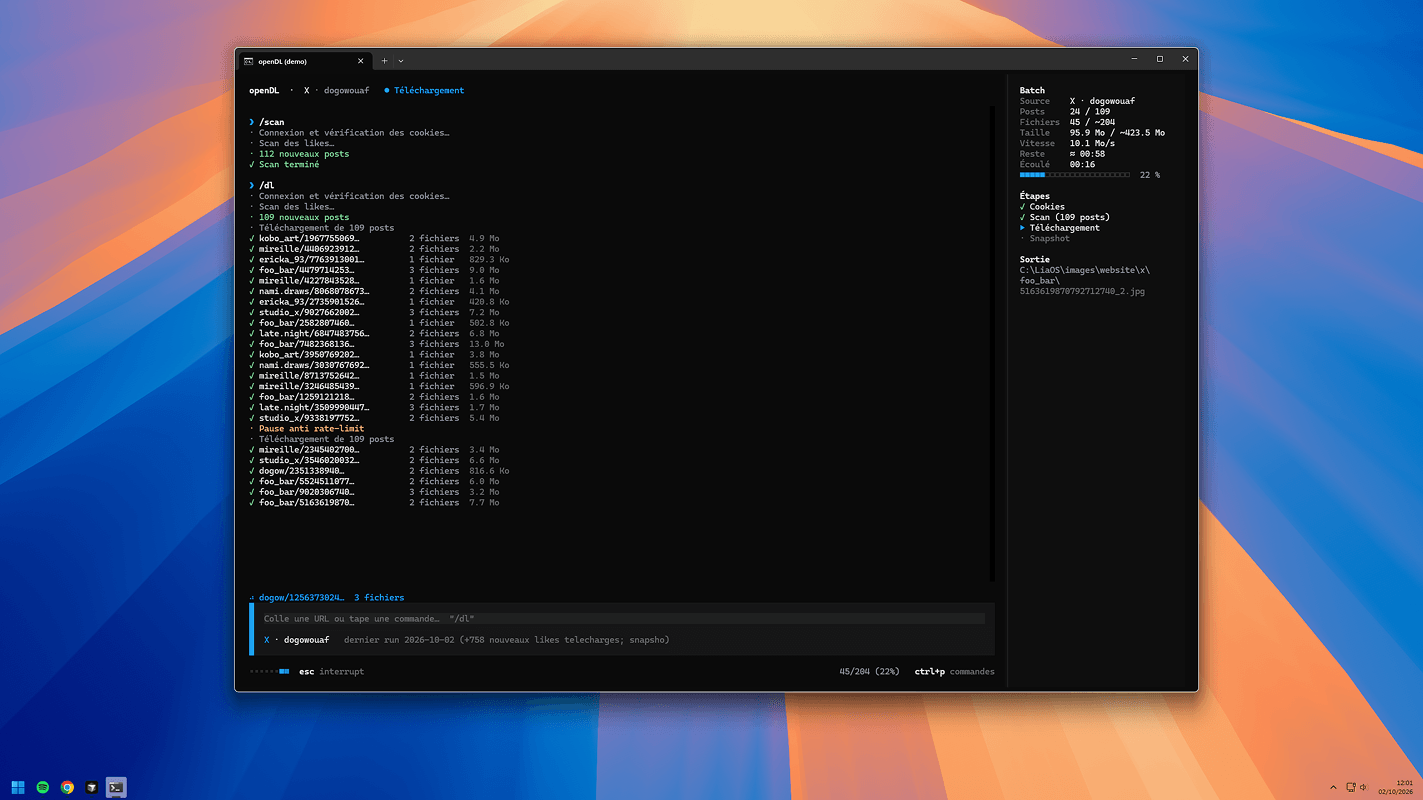Click the esc interrupt hint

pos(331,672)
